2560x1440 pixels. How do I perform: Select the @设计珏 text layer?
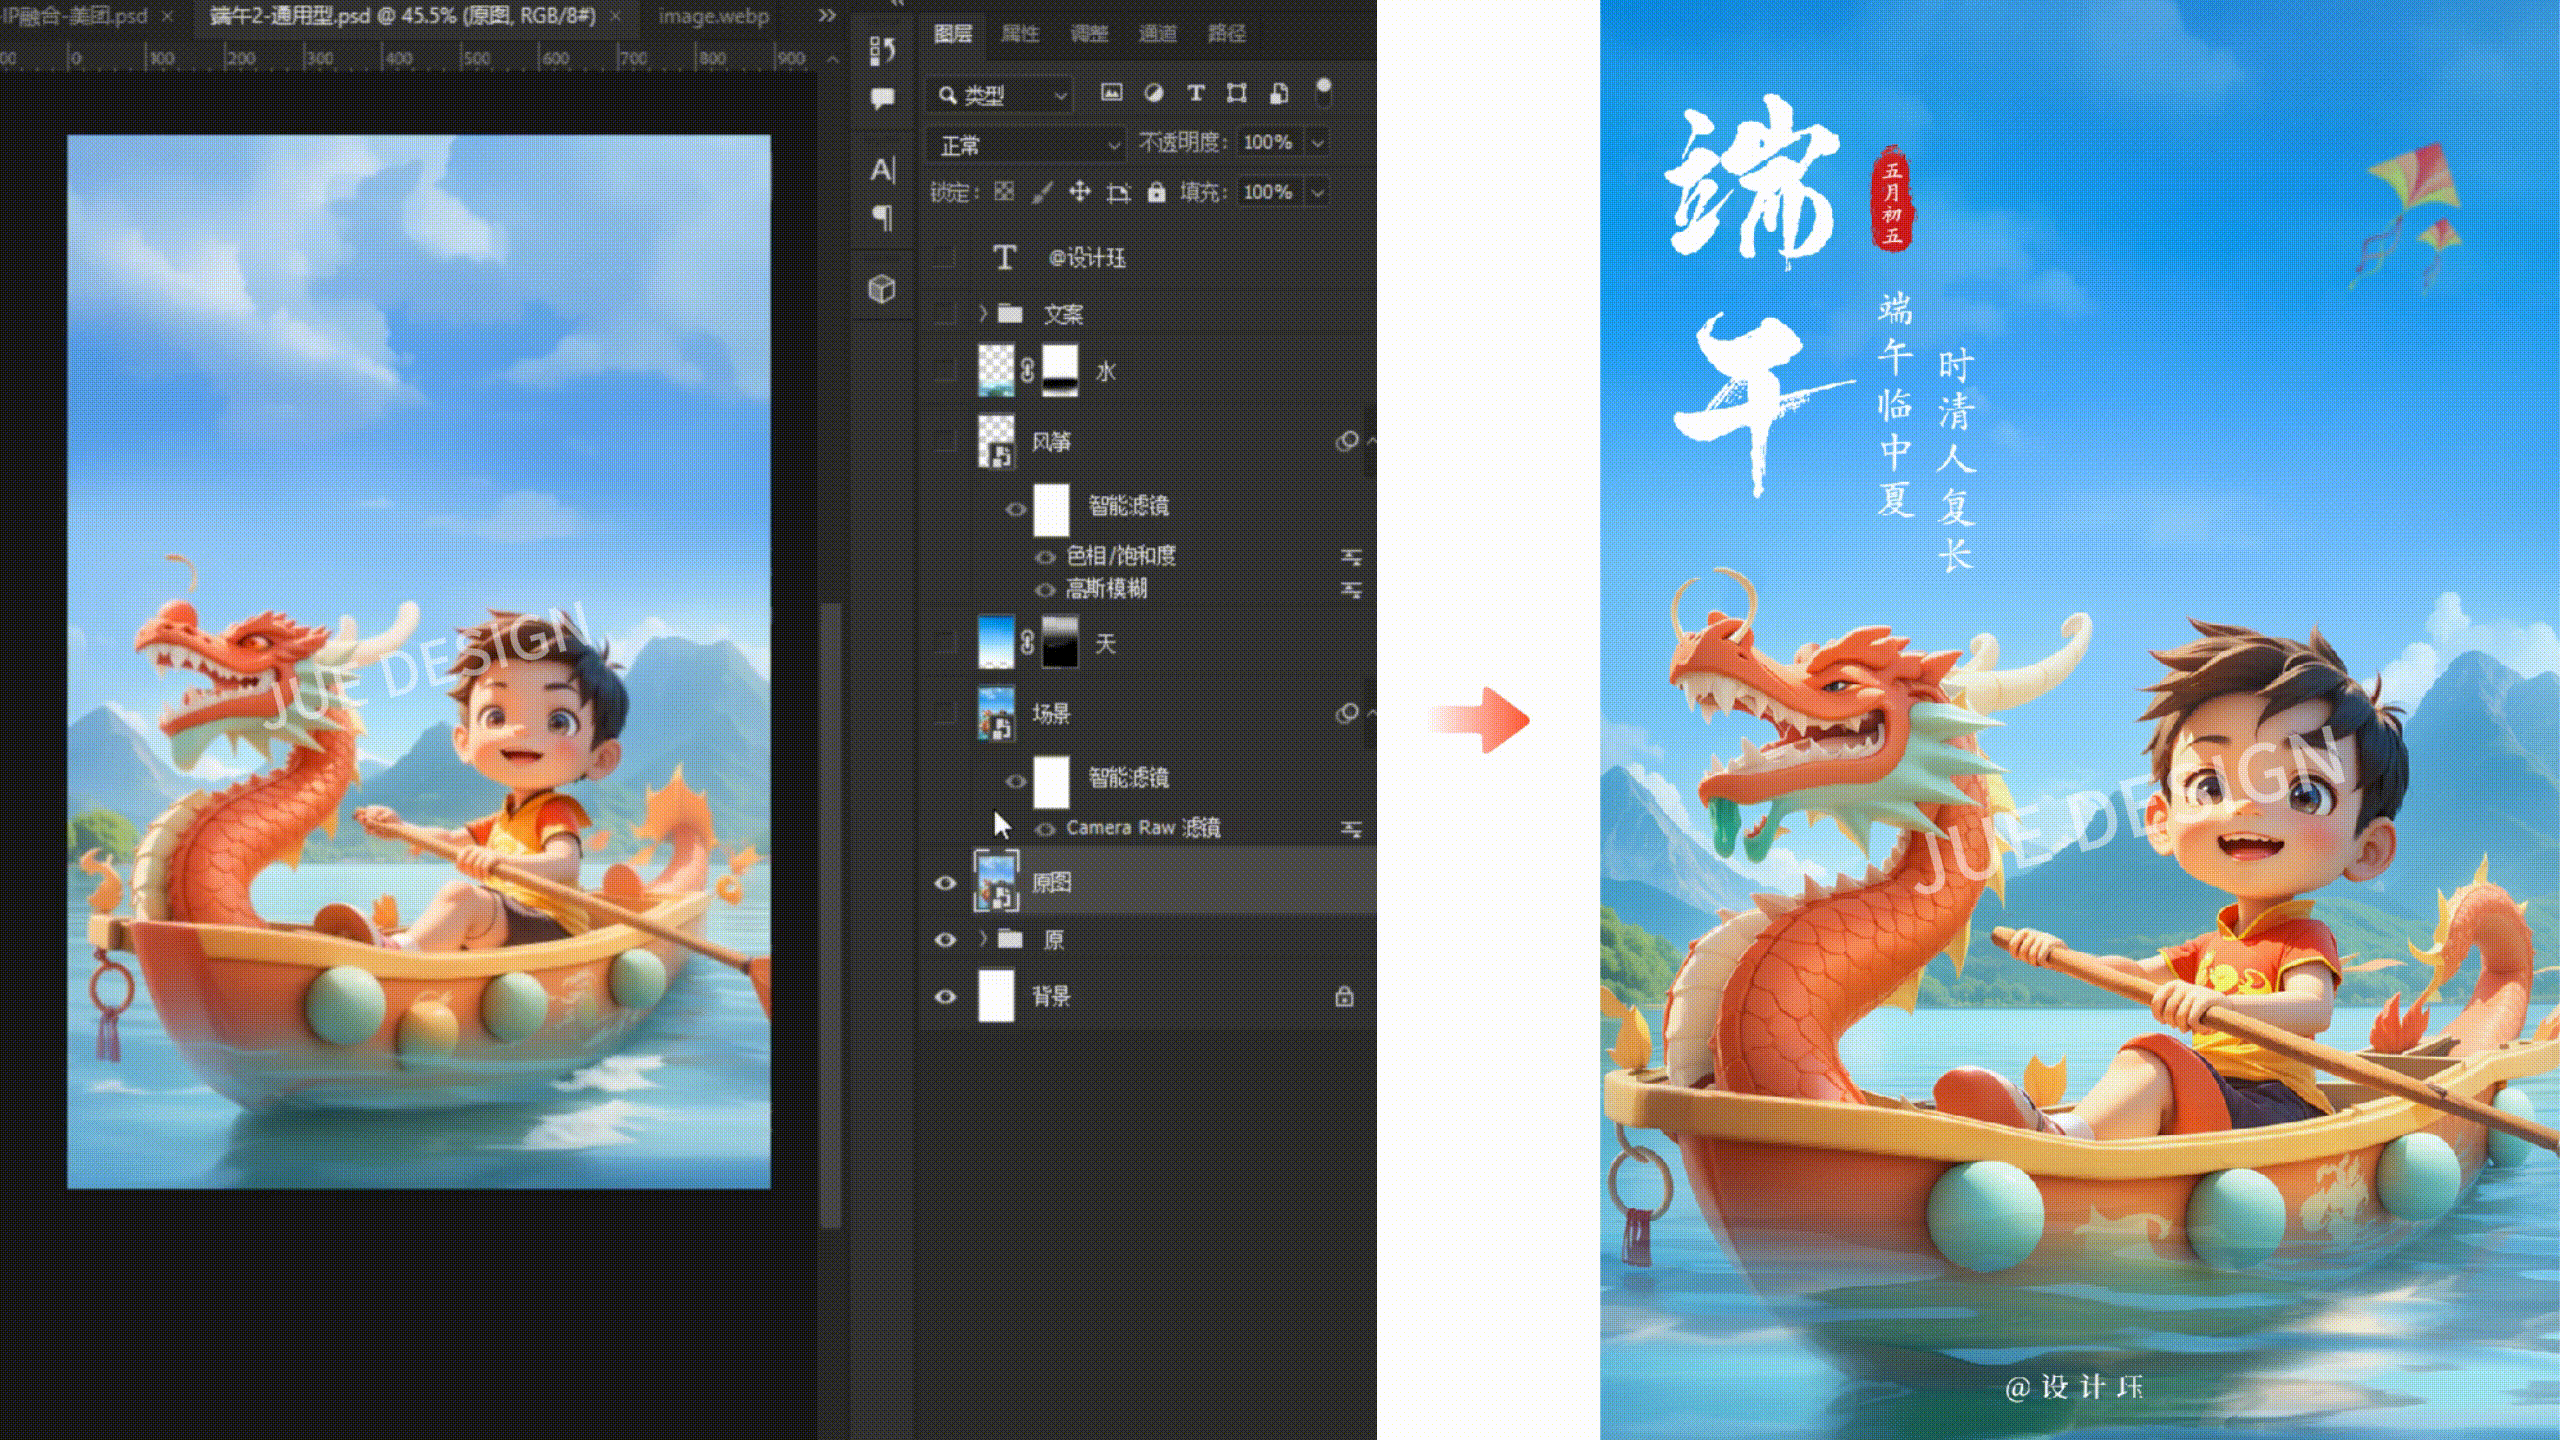[x=1087, y=258]
